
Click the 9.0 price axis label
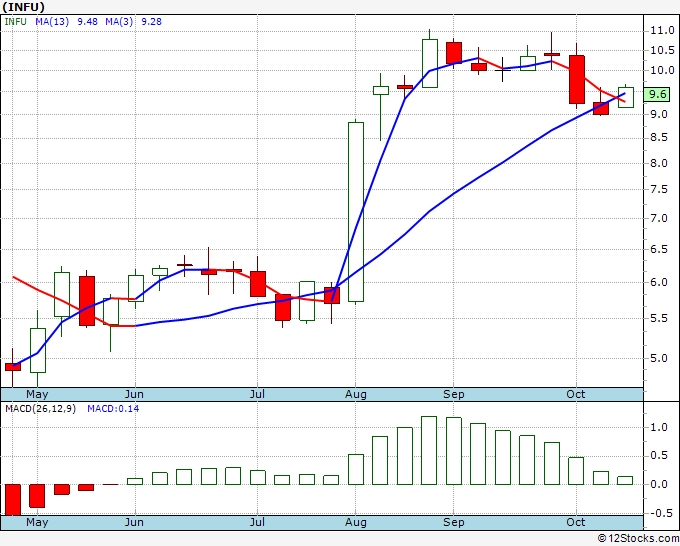tap(659, 114)
